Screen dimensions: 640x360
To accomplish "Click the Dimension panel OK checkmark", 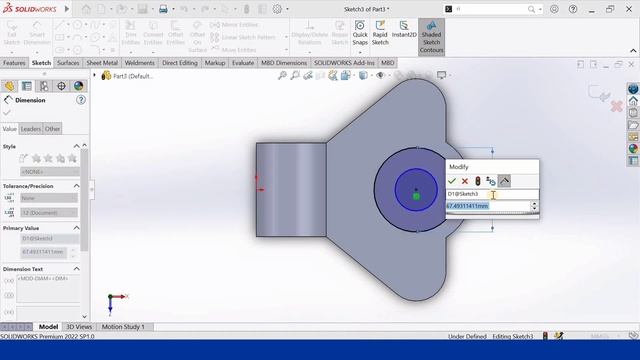I will [7, 112].
